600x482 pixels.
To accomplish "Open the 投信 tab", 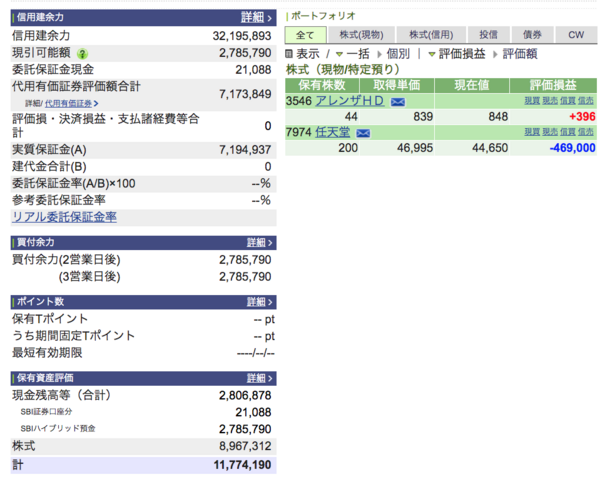I will [489, 35].
